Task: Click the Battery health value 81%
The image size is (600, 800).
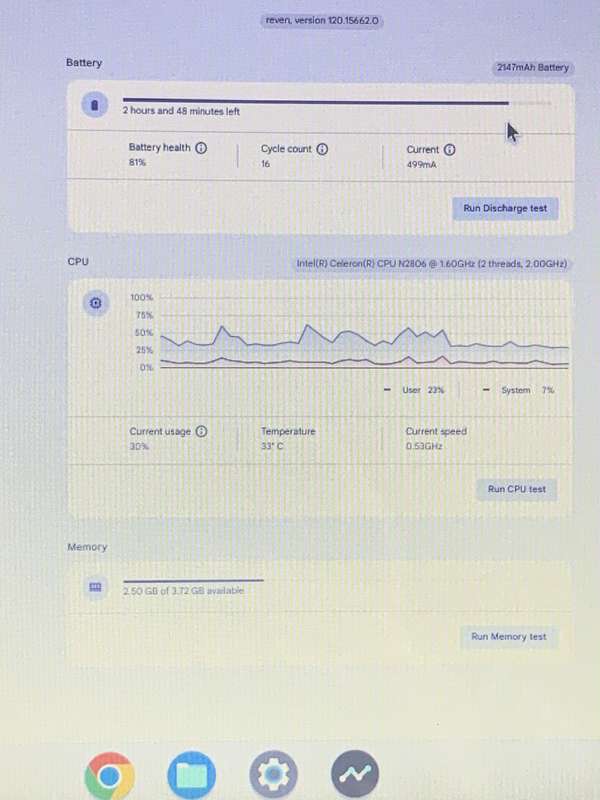Action: click(137, 163)
